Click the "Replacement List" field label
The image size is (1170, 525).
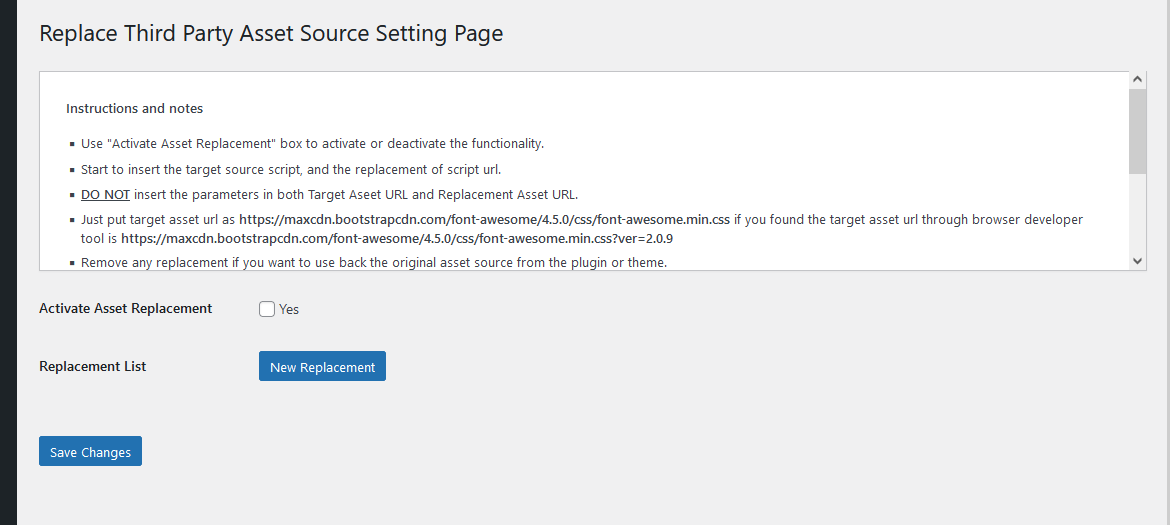coord(93,366)
